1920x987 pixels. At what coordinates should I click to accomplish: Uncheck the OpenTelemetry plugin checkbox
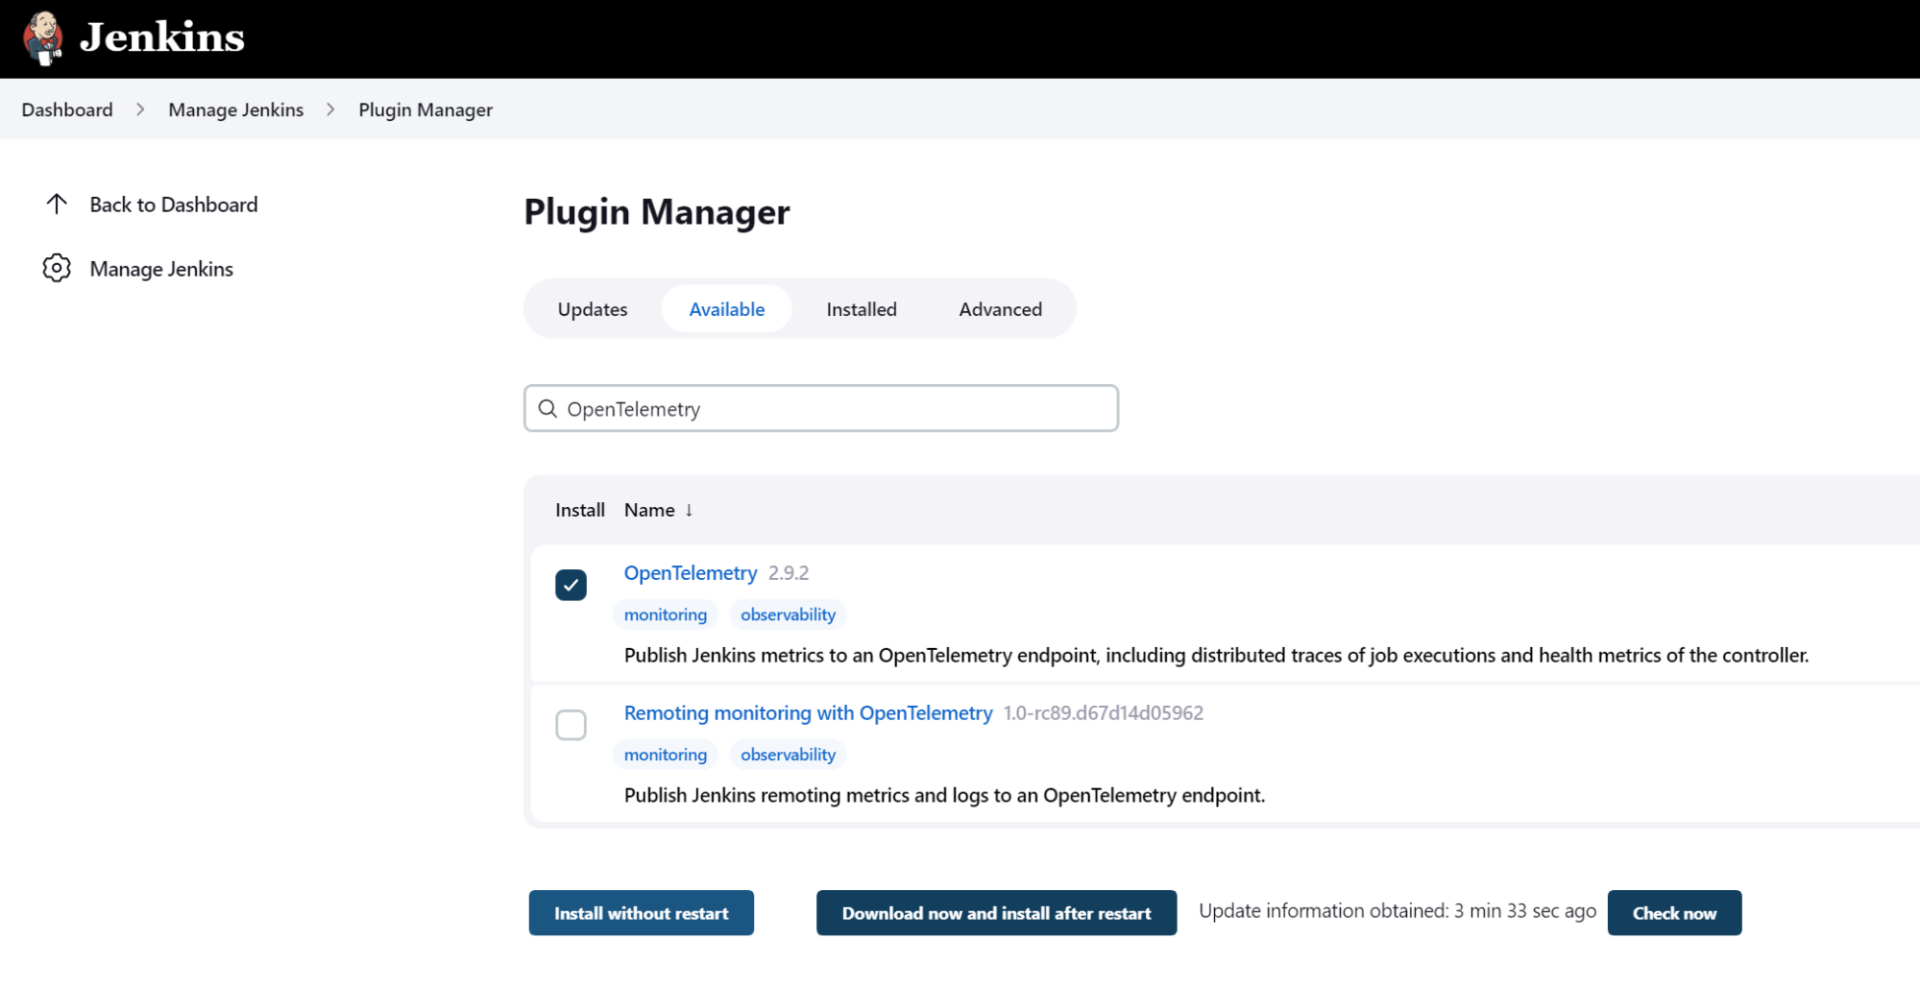(x=571, y=584)
